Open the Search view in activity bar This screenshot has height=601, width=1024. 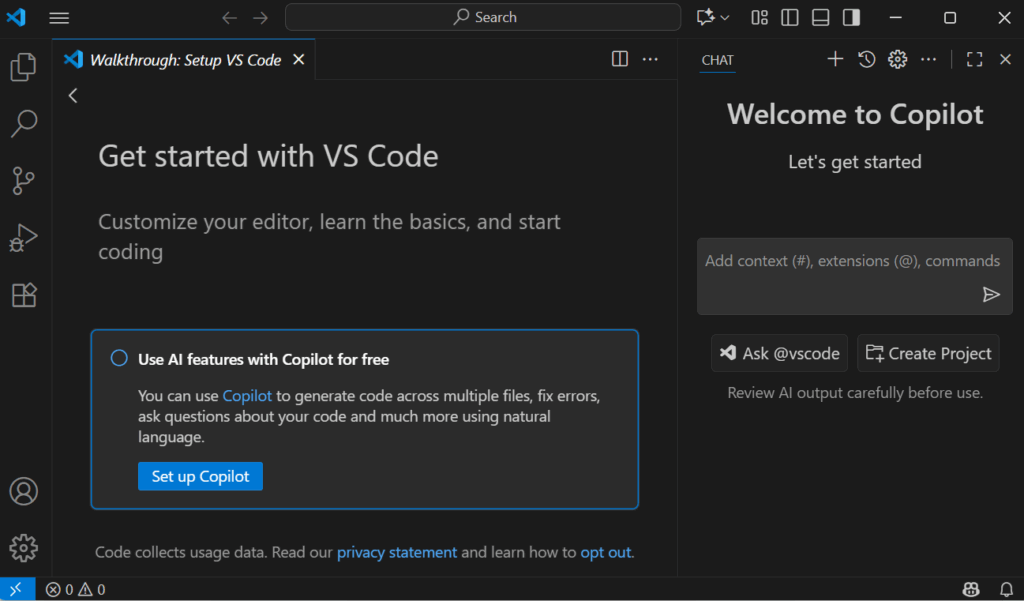23,124
